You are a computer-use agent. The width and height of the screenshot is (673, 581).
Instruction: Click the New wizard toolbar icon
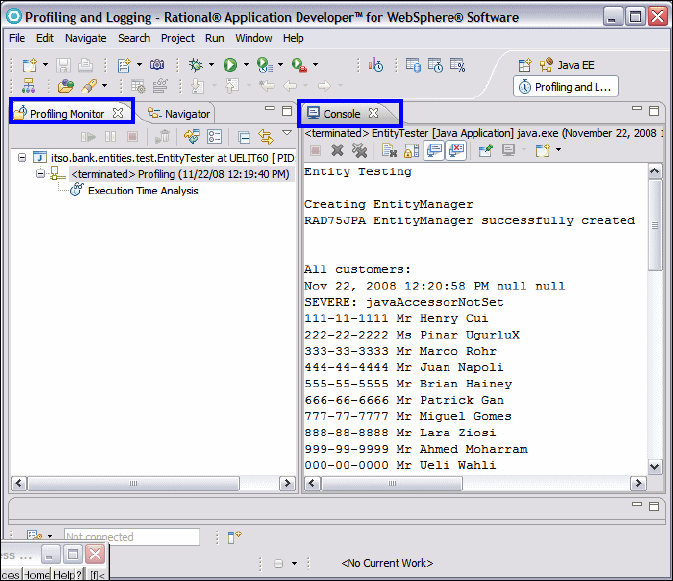[x=30, y=65]
